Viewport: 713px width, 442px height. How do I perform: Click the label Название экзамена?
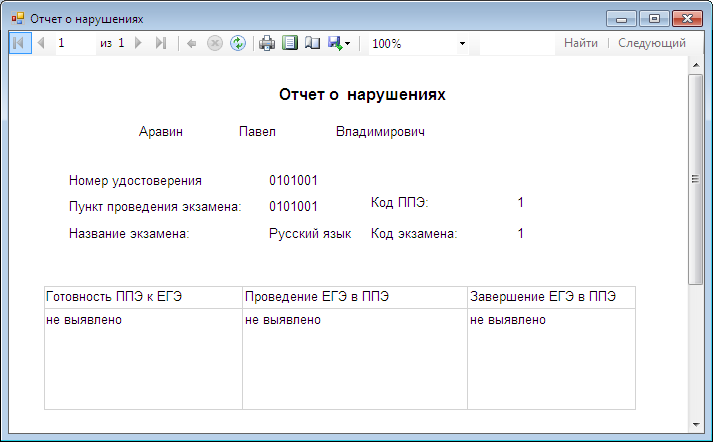coord(129,234)
